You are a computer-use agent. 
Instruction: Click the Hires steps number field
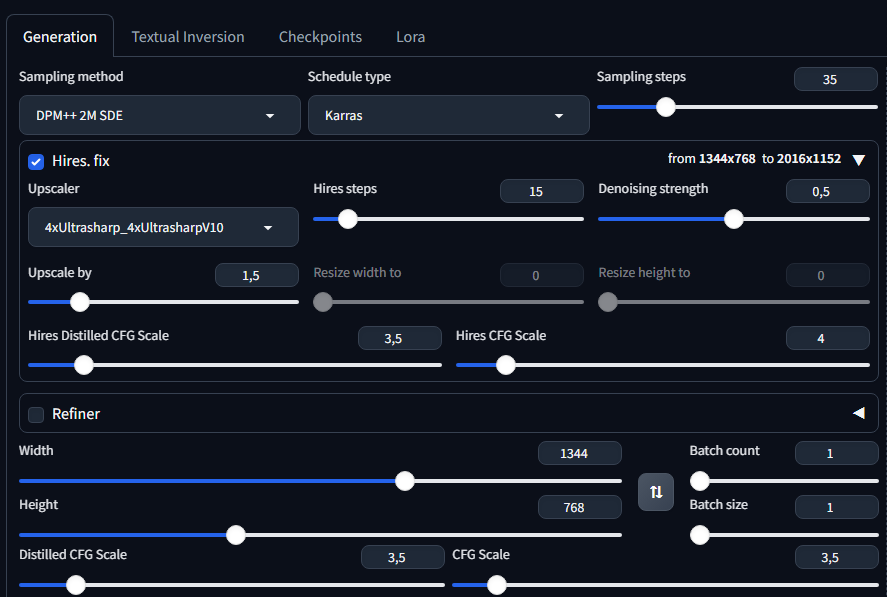(541, 191)
